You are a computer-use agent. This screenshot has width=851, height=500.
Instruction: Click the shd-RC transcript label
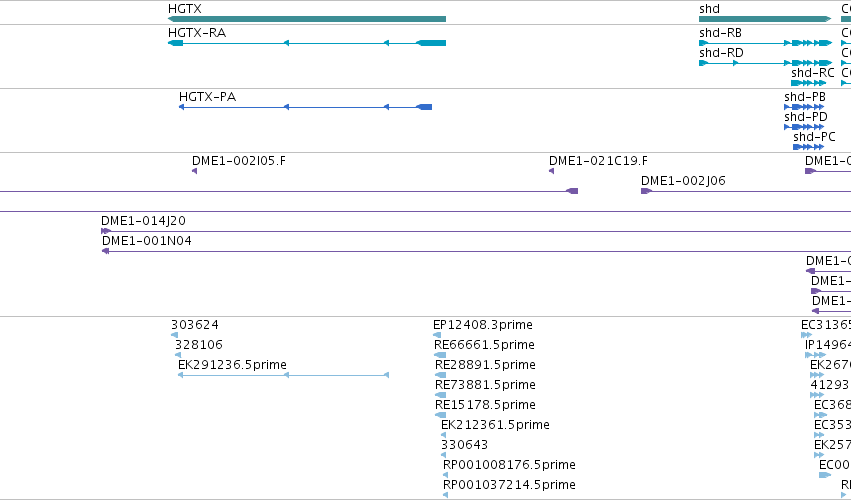click(812, 73)
